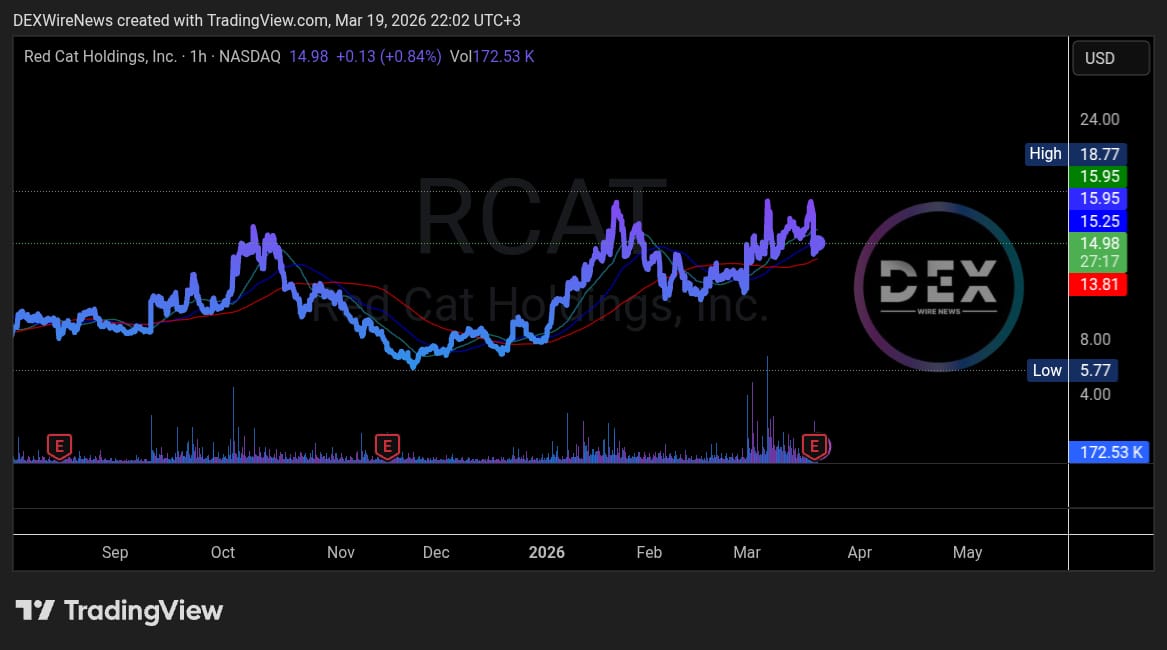The height and width of the screenshot is (650, 1167).
Task: Click the Apr label on time axis
Action: (x=860, y=552)
